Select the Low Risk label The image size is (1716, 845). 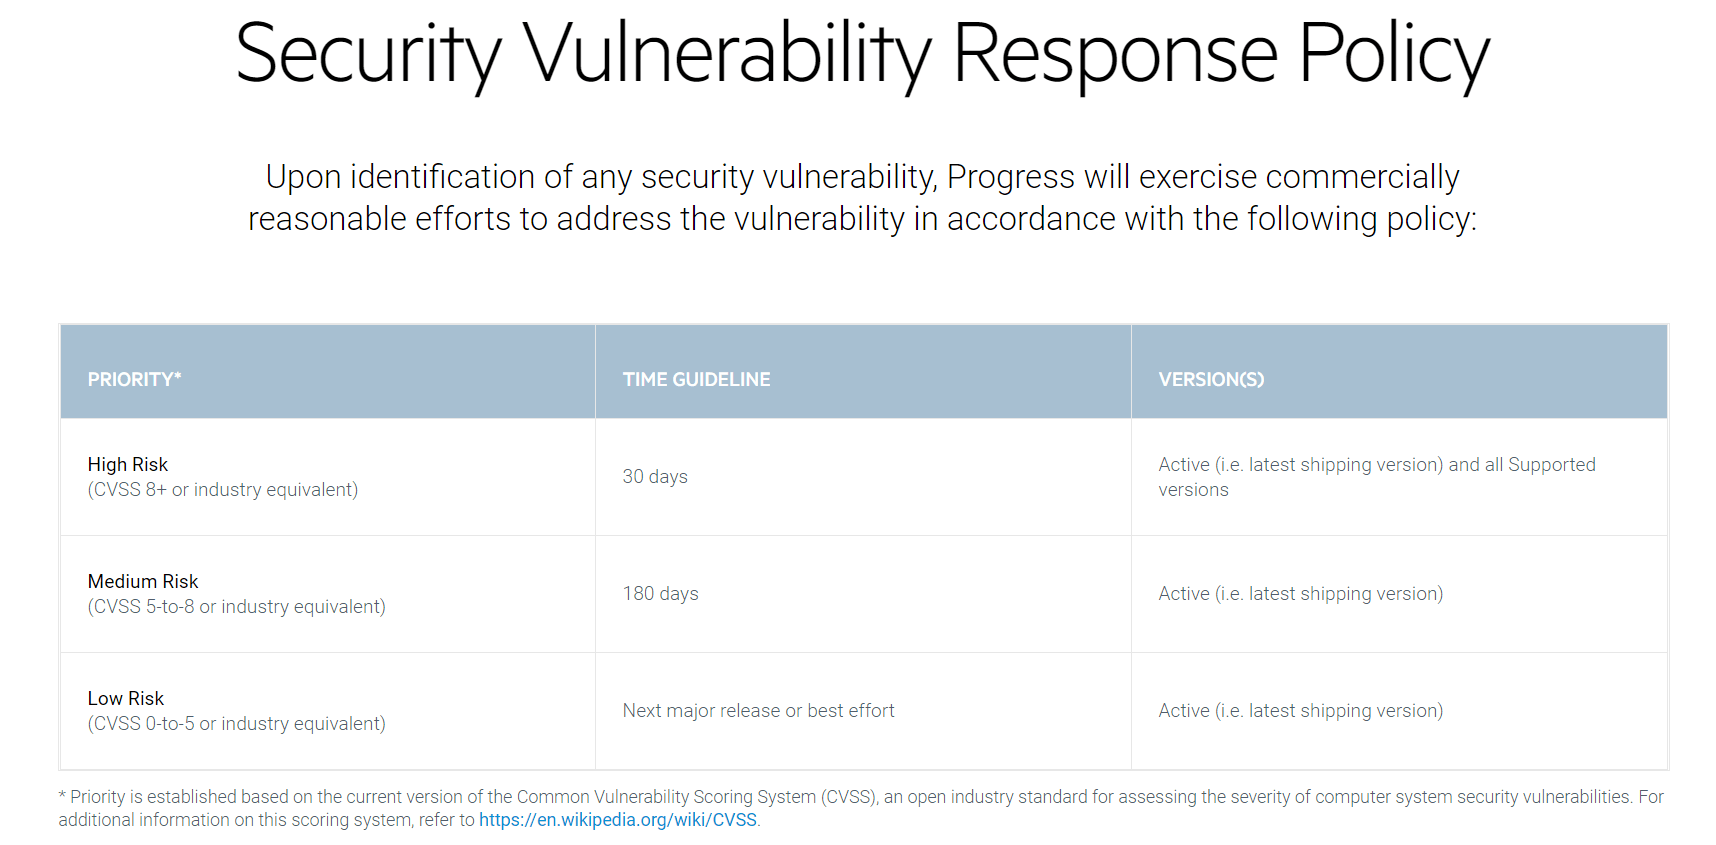click(126, 698)
